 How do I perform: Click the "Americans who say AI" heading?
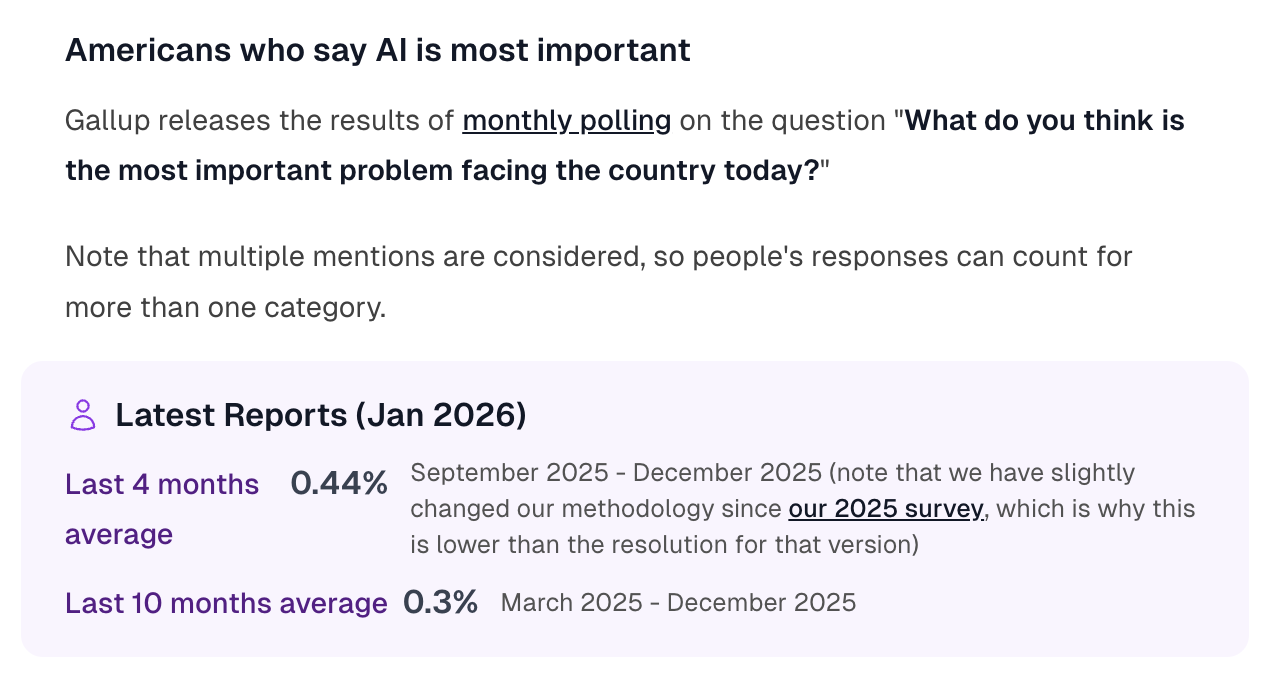(377, 50)
